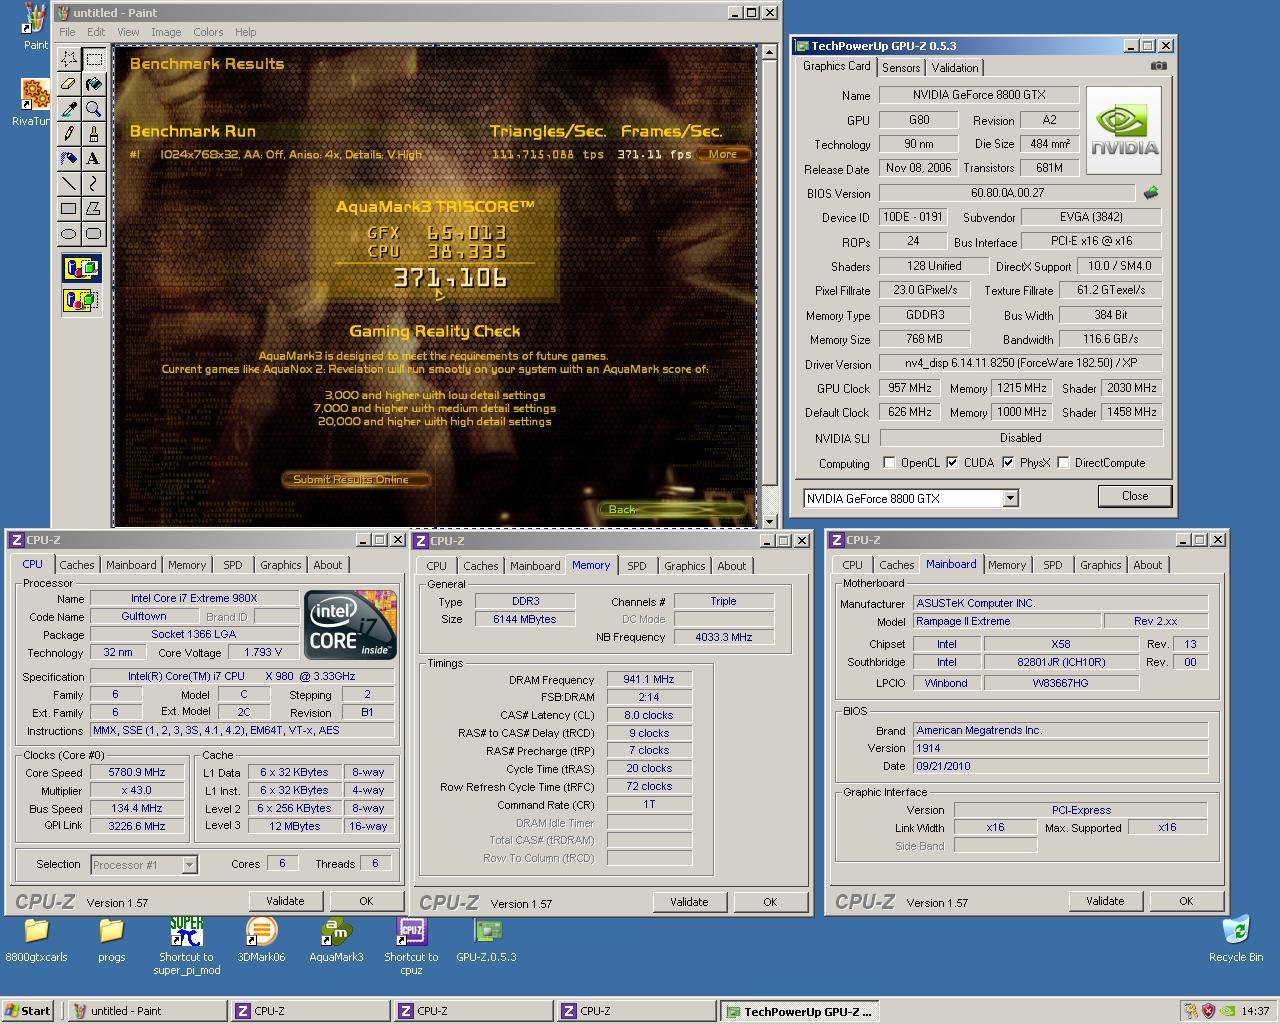Click the Intel Core i7 Extreme 980X name field
This screenshot has height=1024, width=1280.
coord(194,598)
